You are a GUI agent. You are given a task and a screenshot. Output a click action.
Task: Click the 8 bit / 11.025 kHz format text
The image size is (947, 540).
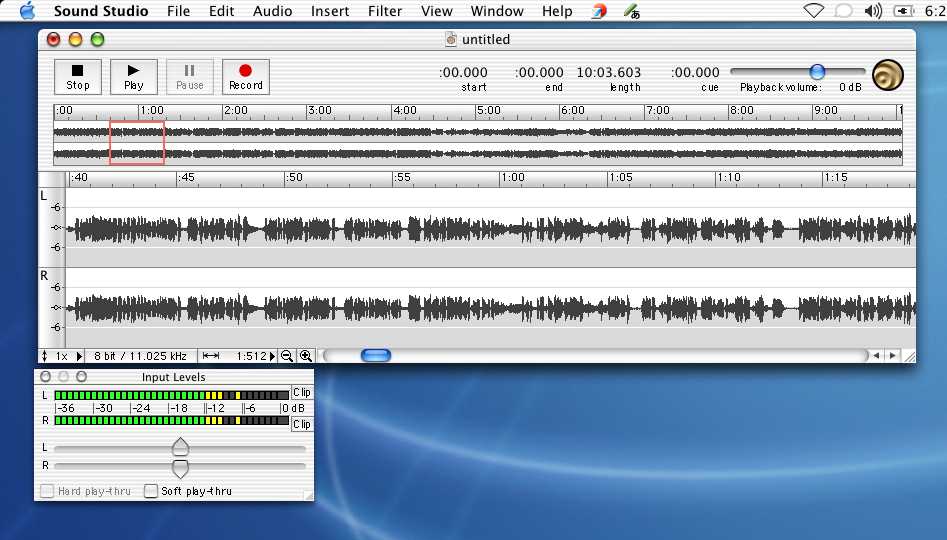click(x=140, y=356)
